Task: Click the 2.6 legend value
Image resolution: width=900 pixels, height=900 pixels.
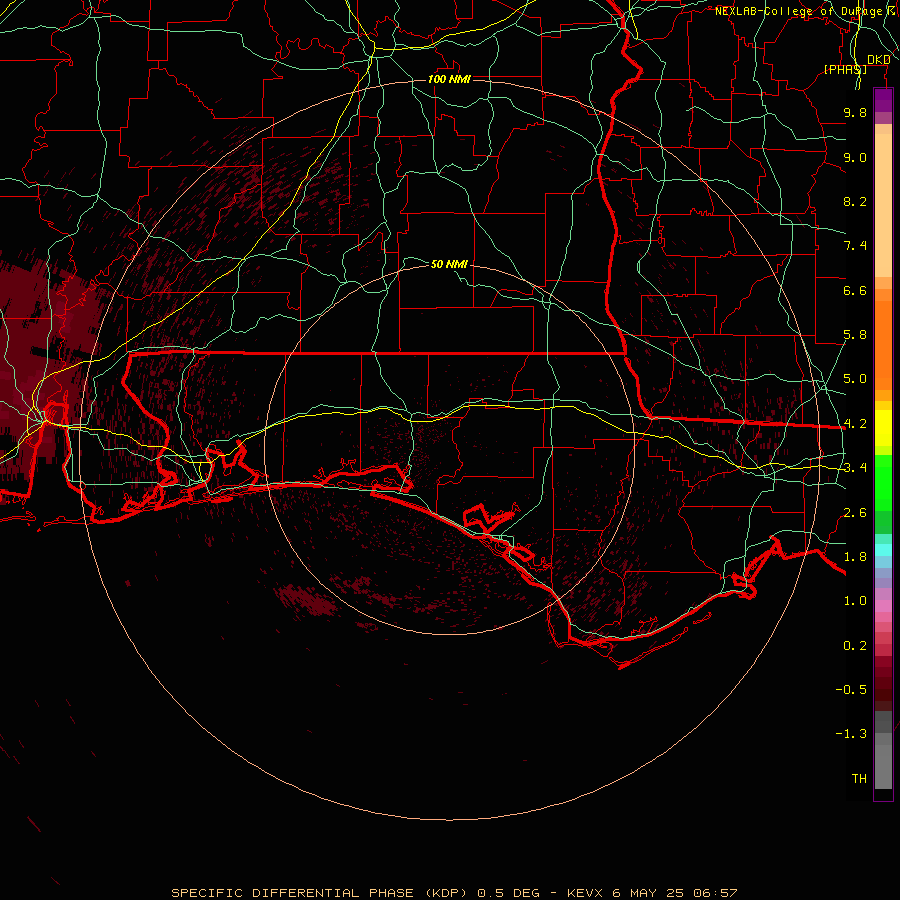Action: coord(855,513)
